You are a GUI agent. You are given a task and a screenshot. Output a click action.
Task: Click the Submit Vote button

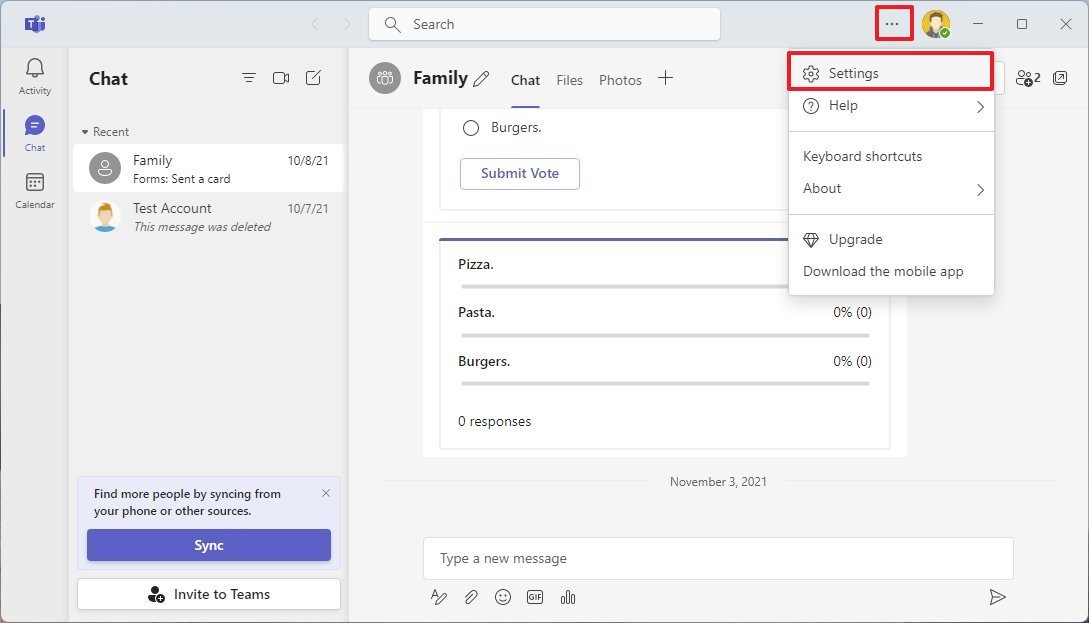pyautogui.click(x=519, y=173)
